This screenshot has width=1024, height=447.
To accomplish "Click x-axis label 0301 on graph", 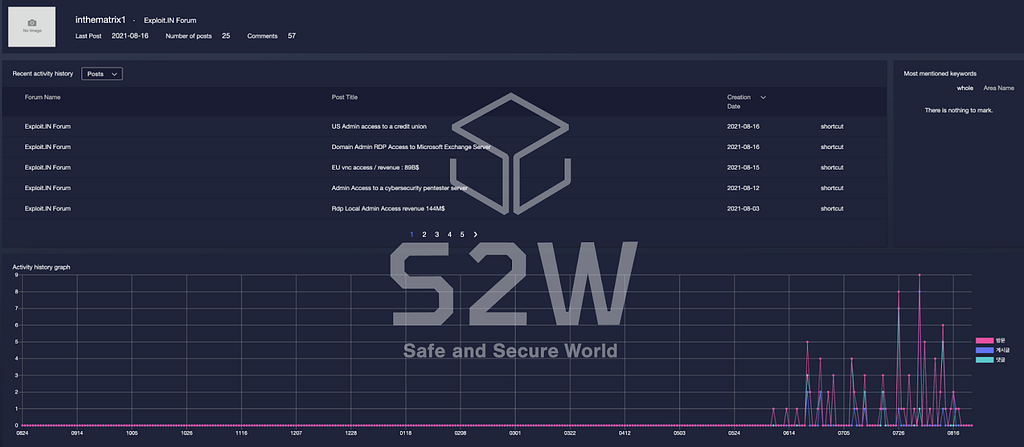I will coord(515,433).
